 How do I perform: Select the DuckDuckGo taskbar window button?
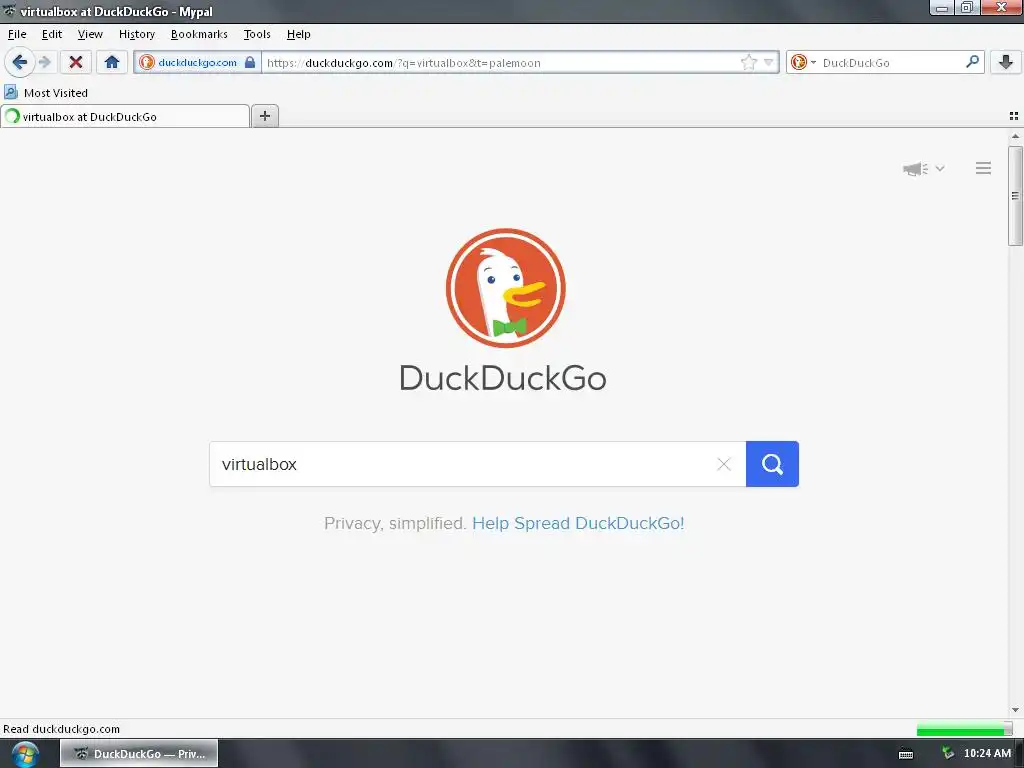click(138, 754)
